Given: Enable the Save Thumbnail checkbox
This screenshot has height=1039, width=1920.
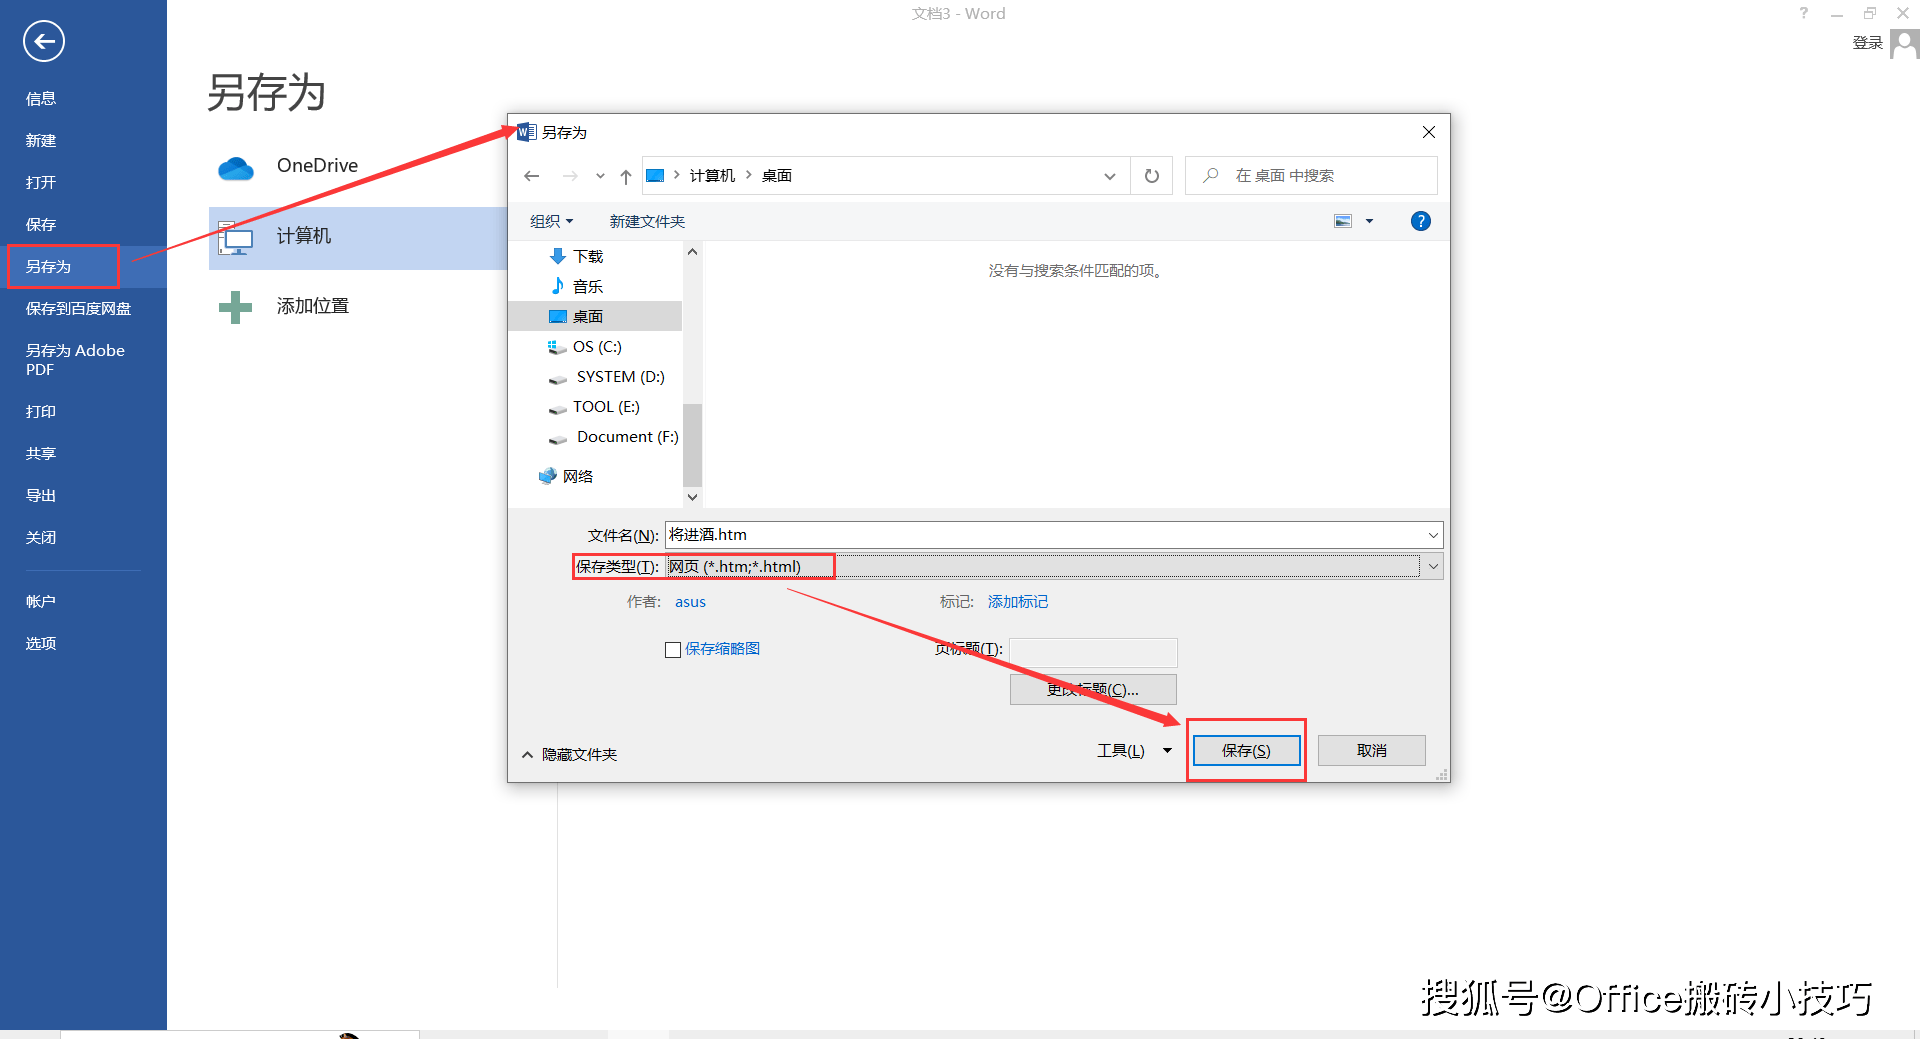Looking at the screenshot, I should point(673,650).
